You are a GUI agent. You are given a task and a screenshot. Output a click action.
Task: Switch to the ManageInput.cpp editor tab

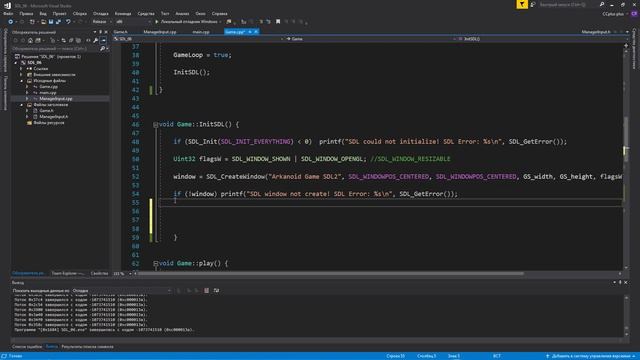(x=160, y=31)
